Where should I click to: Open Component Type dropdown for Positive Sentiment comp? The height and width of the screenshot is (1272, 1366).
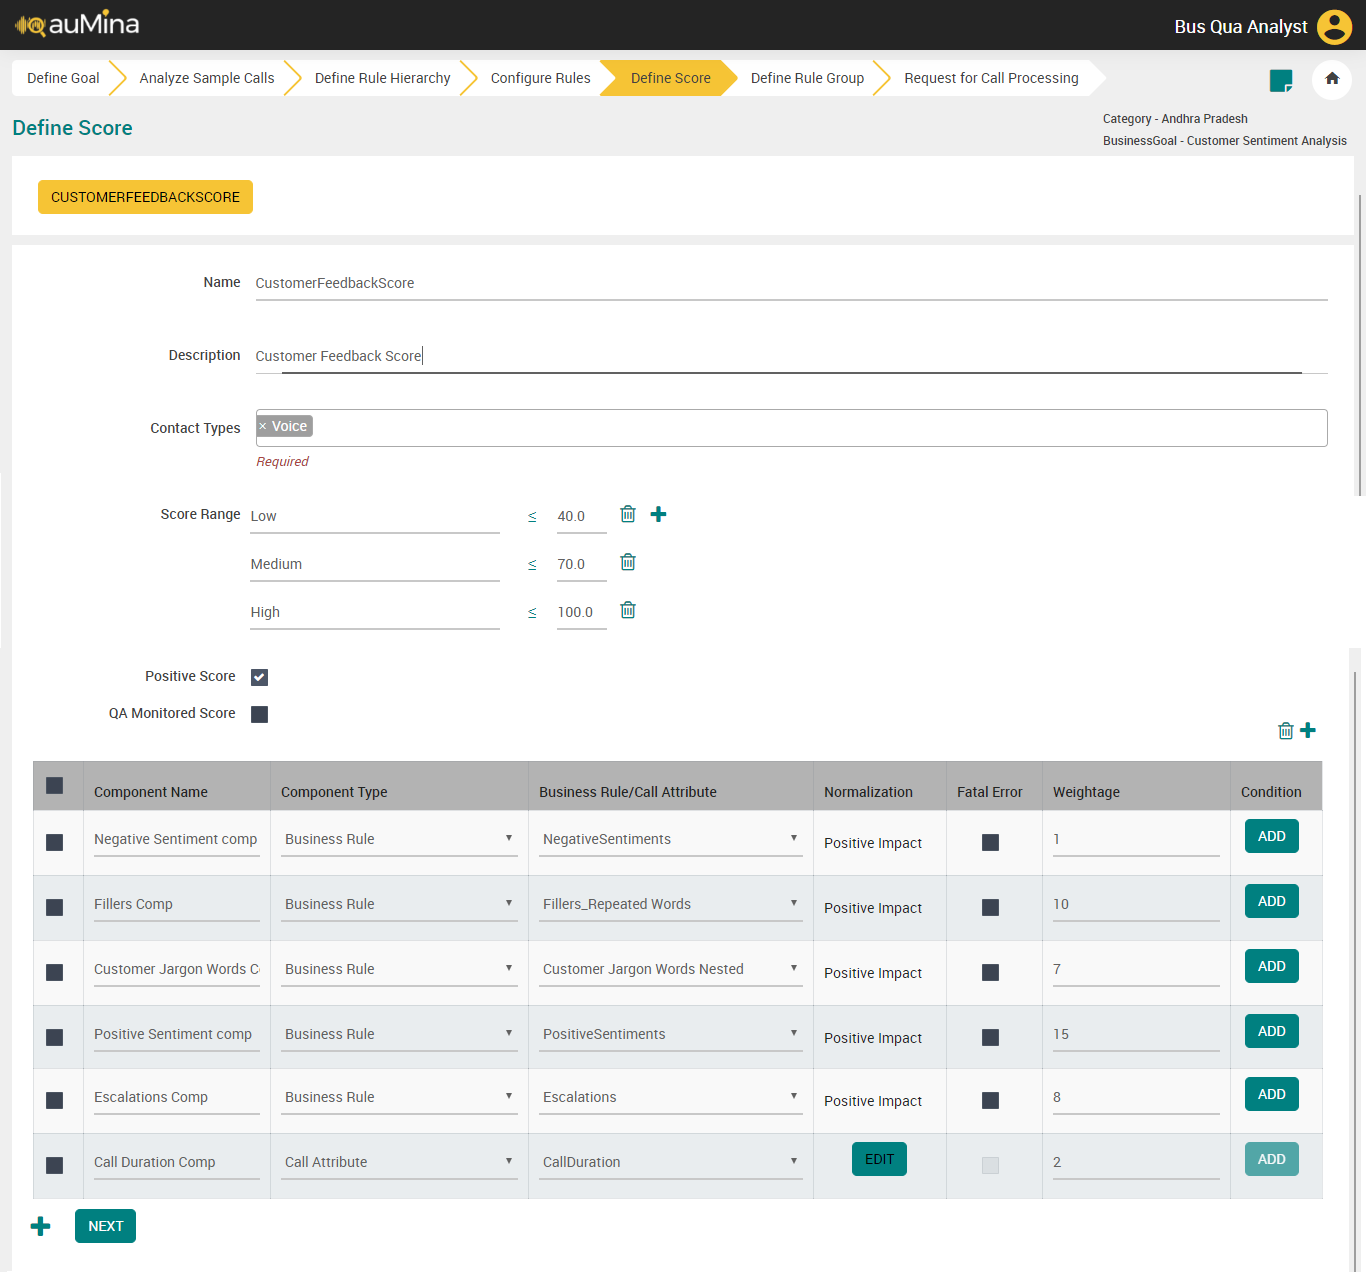[x=399, y=1035]
